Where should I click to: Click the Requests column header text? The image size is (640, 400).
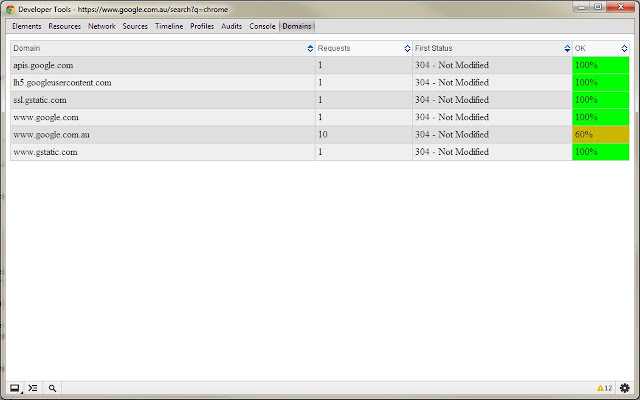(x=334, y=48)
